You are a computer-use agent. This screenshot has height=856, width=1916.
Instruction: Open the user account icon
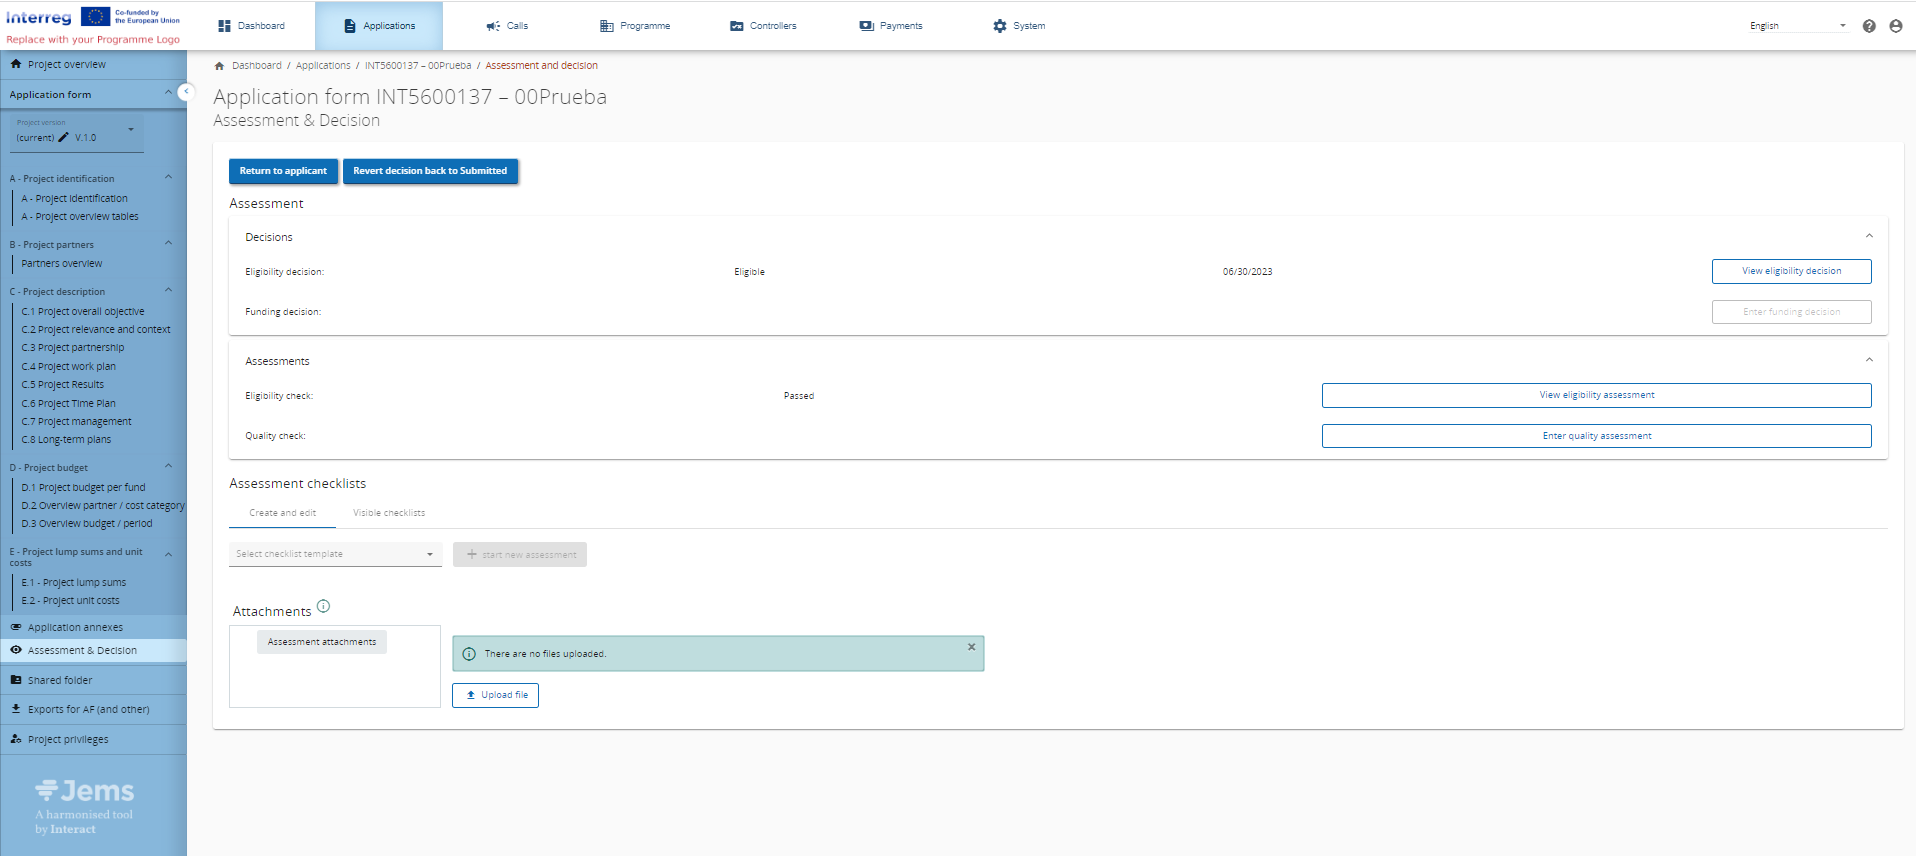pos(1896,26)
